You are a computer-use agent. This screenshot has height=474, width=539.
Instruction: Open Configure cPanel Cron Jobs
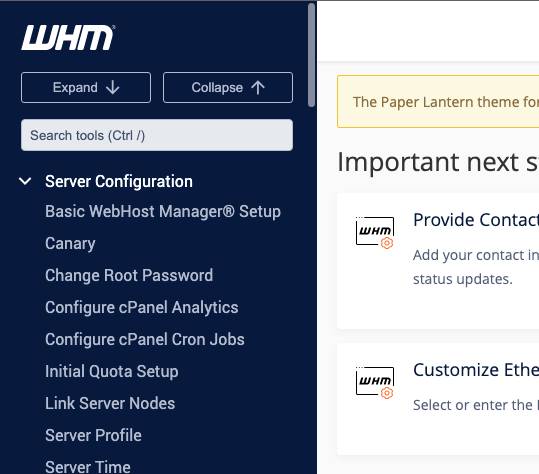tap(145, 339)
